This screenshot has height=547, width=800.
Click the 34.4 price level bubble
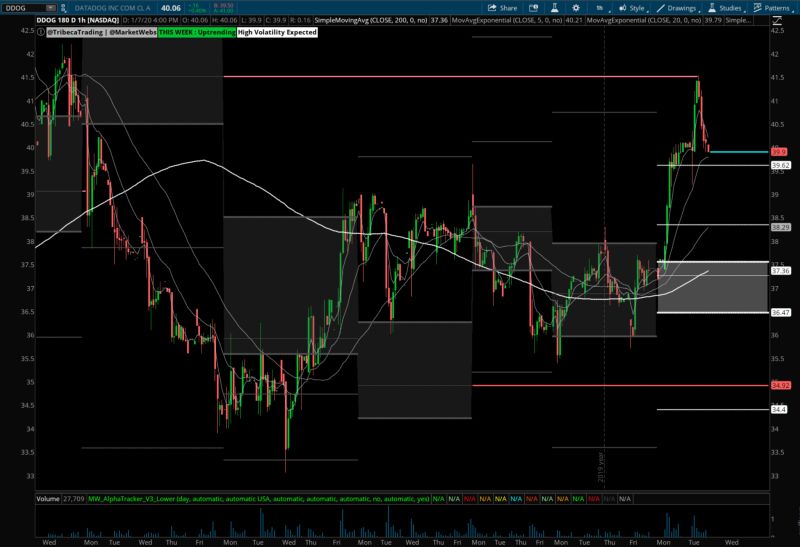(779, 409)
